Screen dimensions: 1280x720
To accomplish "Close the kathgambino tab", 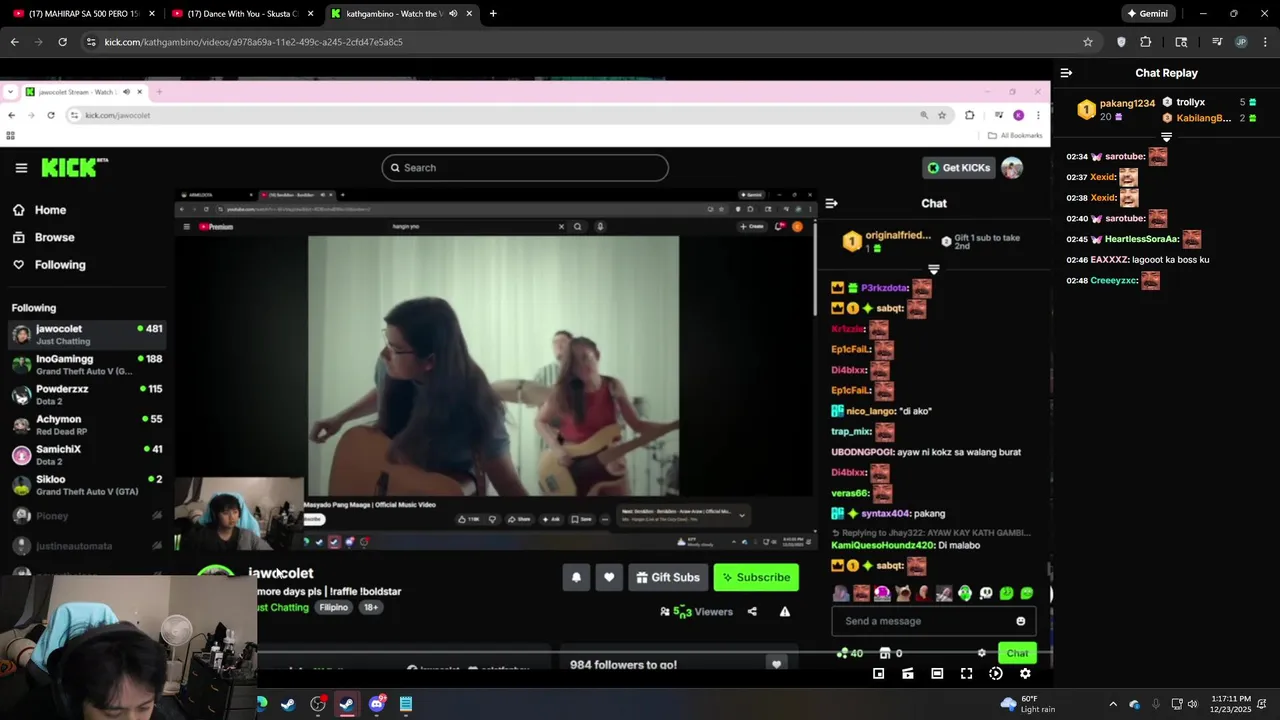I will pos(469,14).
